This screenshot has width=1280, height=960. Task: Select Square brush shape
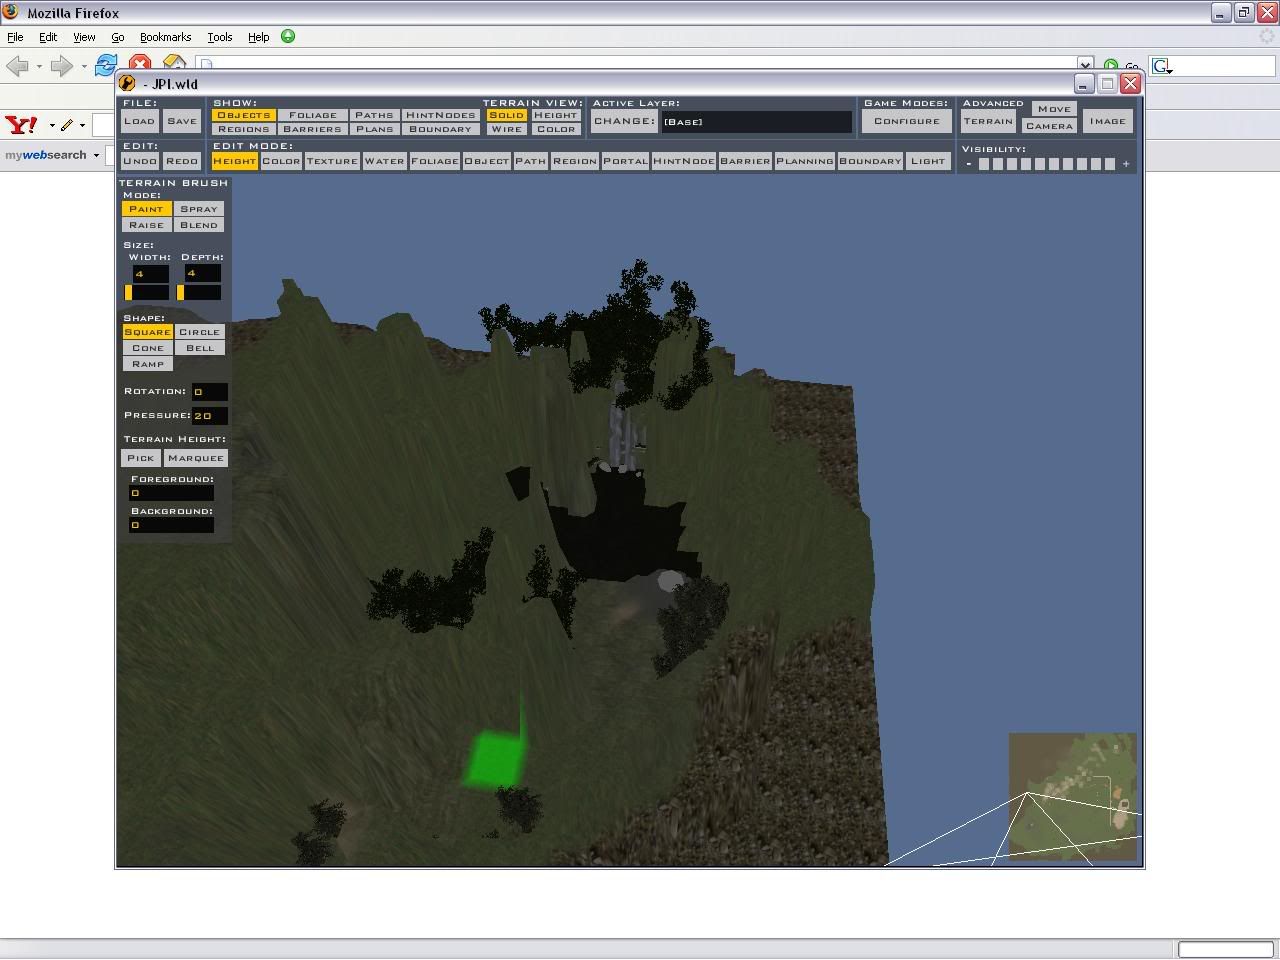(x=147, y=332)
